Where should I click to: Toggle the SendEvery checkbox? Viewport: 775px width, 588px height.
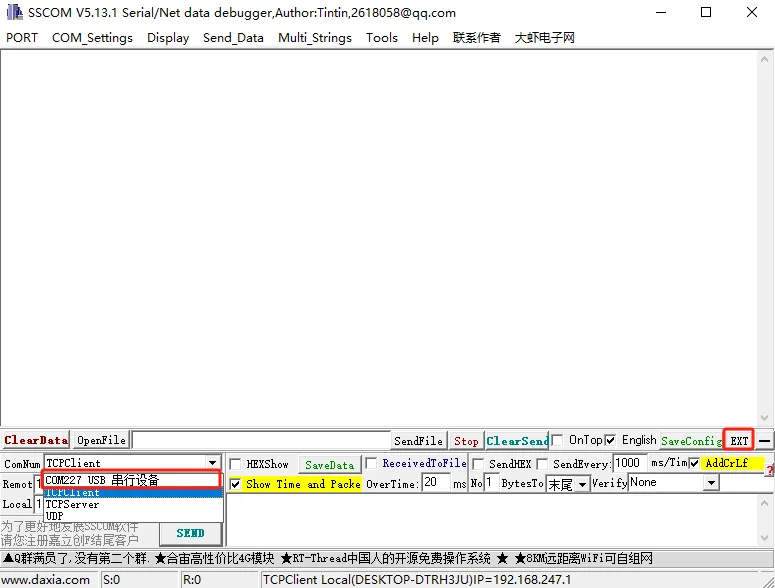(543, 465)
